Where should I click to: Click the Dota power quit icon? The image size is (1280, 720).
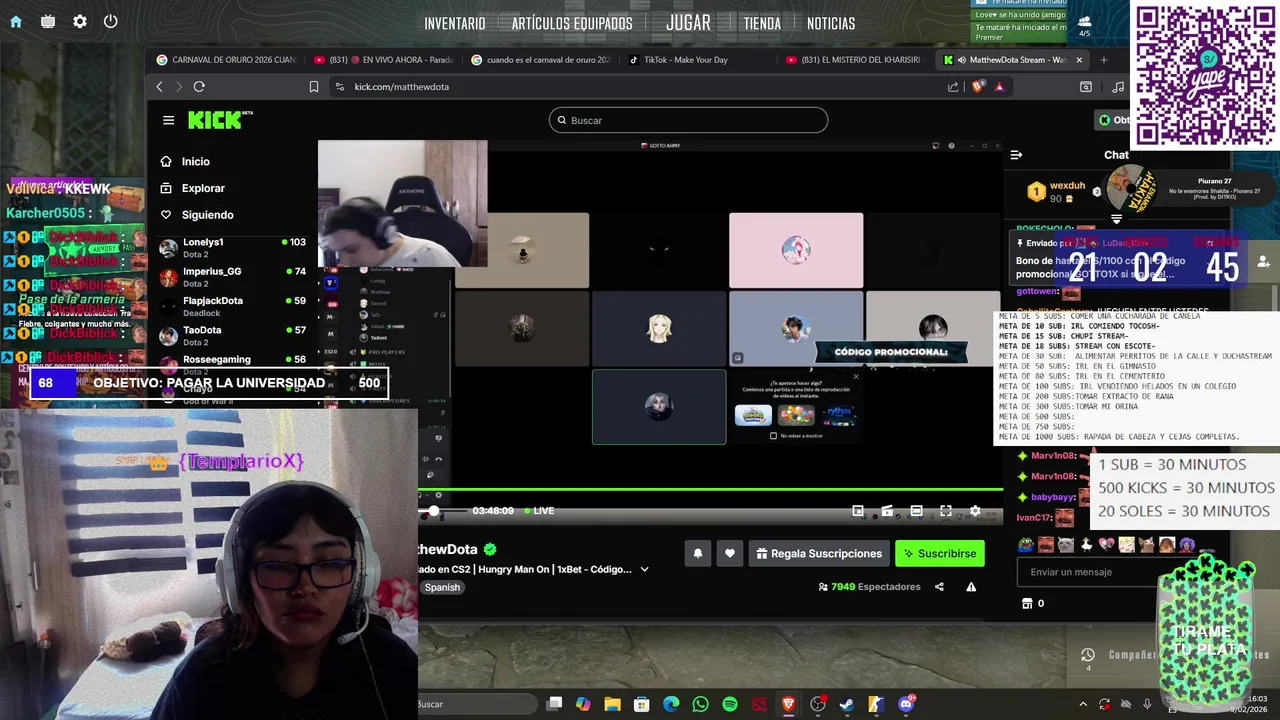point(110,21)
